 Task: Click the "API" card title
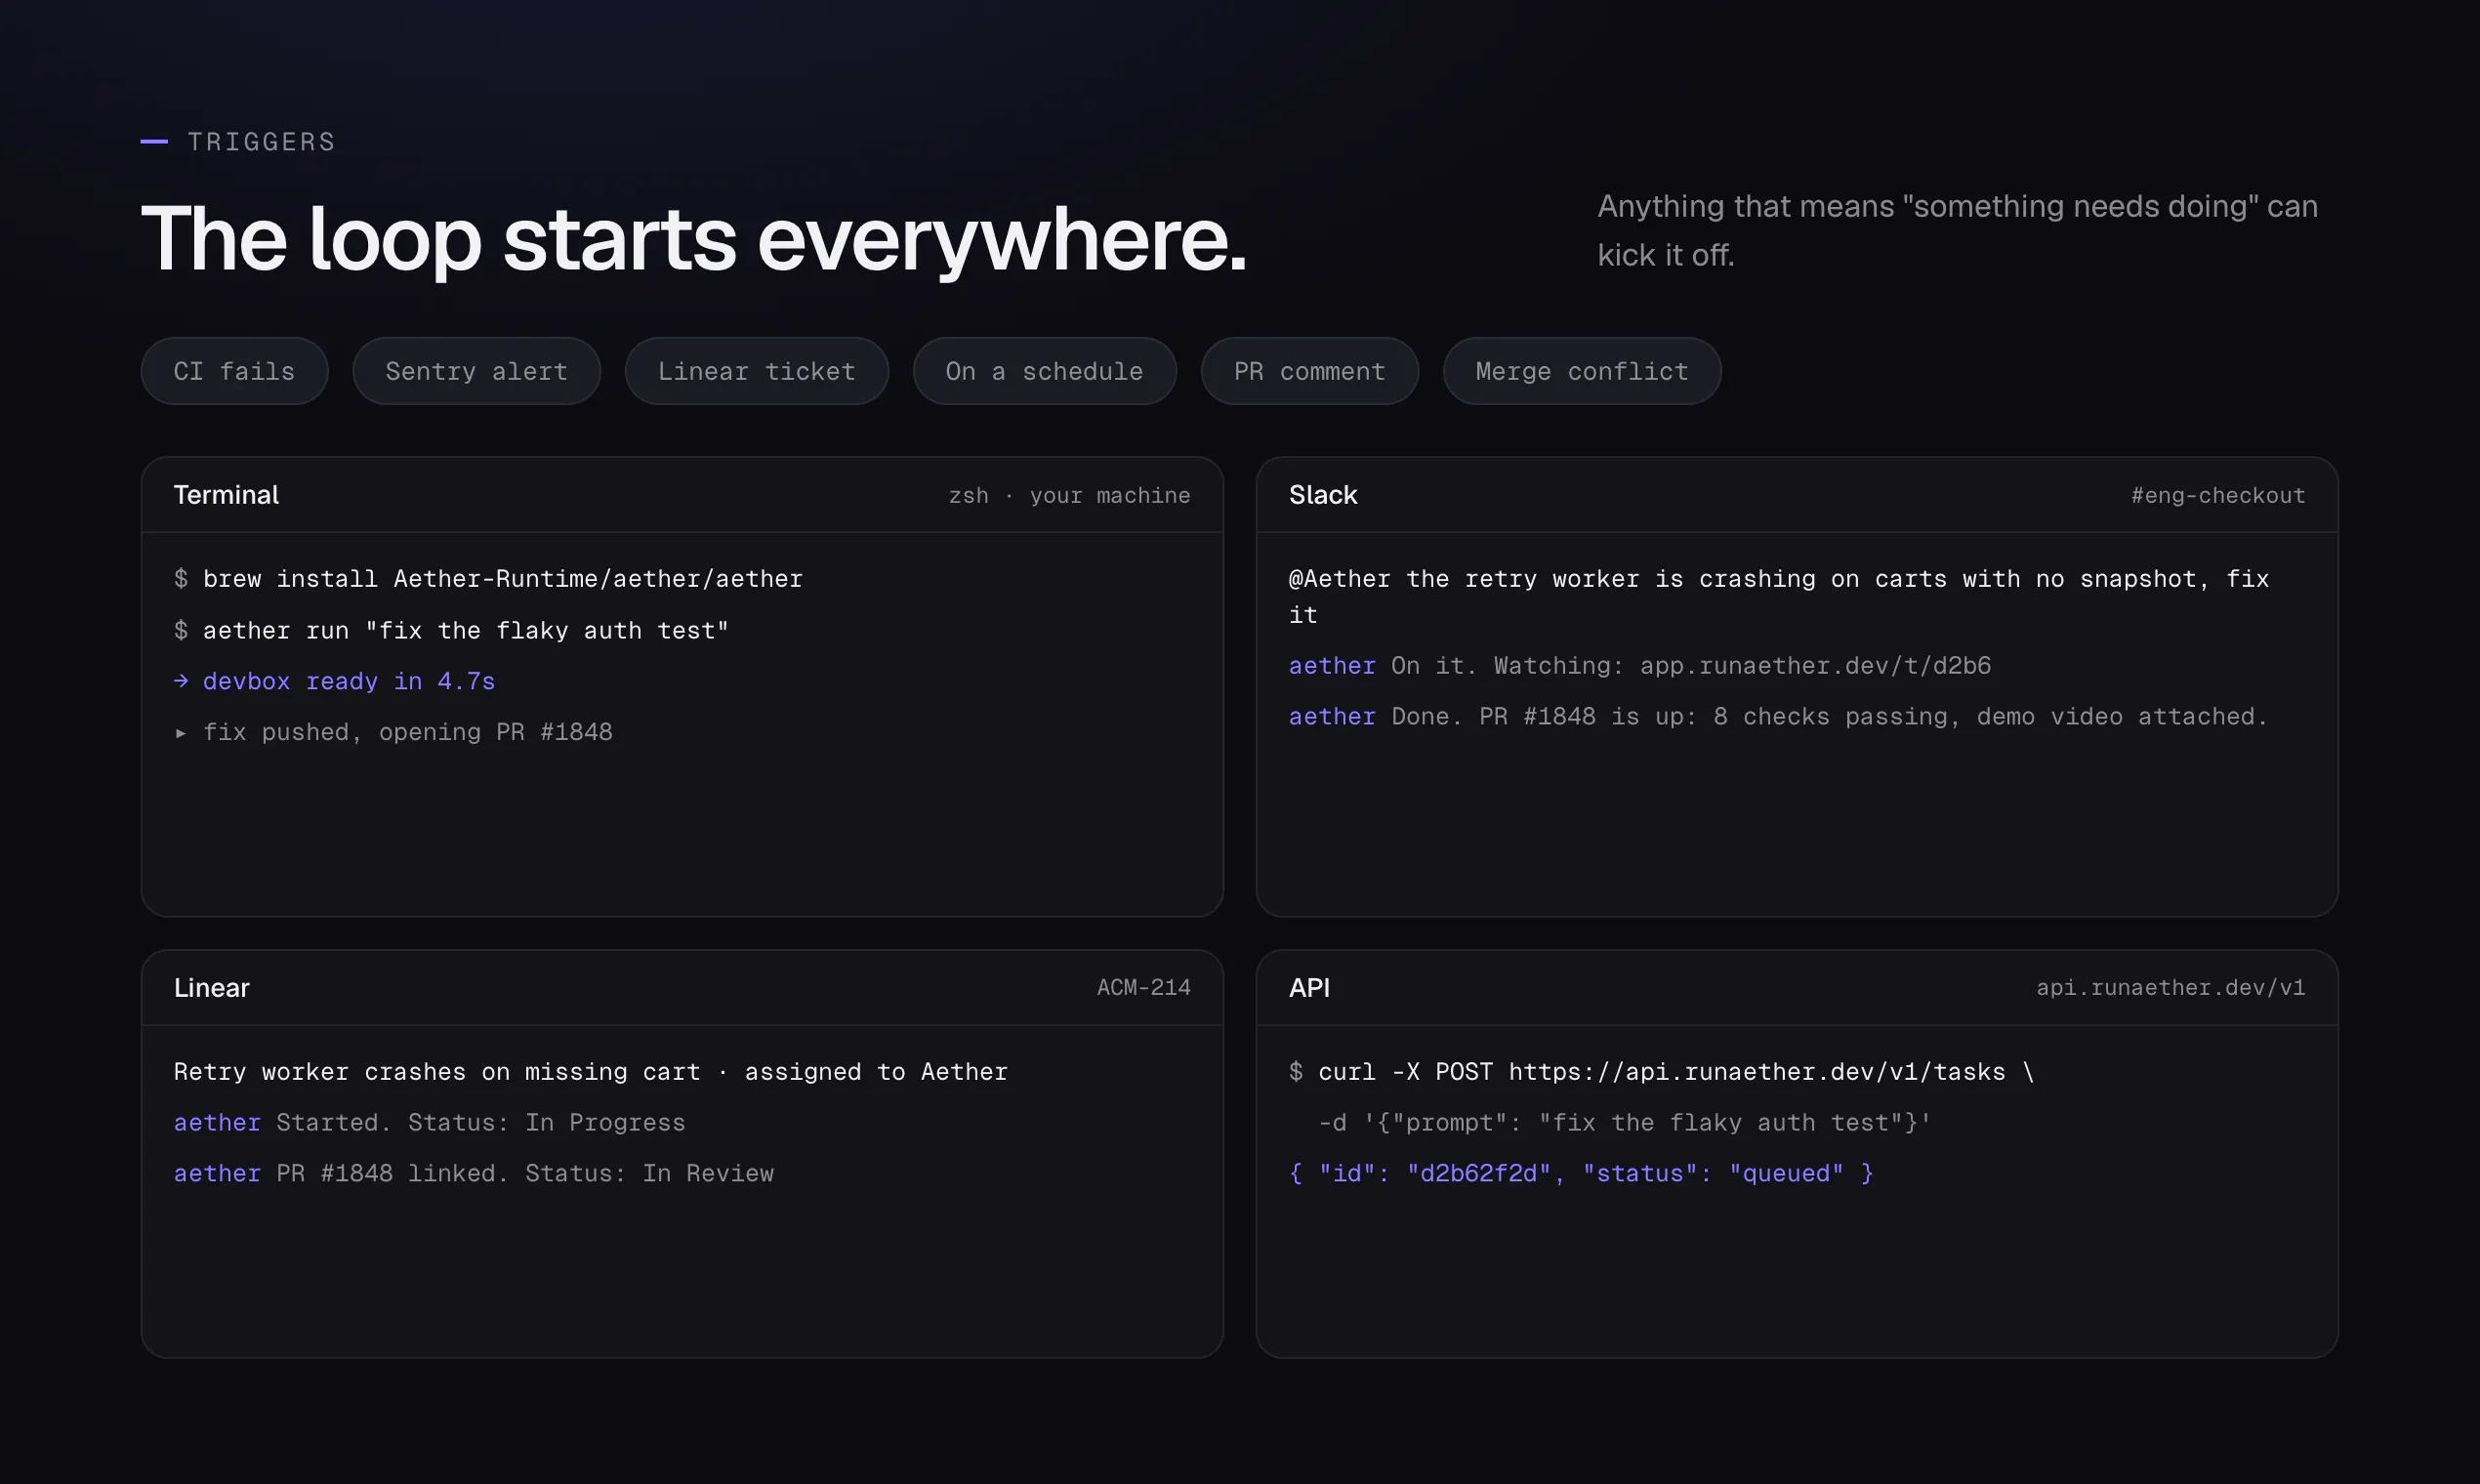click(x=1309, y=988)
